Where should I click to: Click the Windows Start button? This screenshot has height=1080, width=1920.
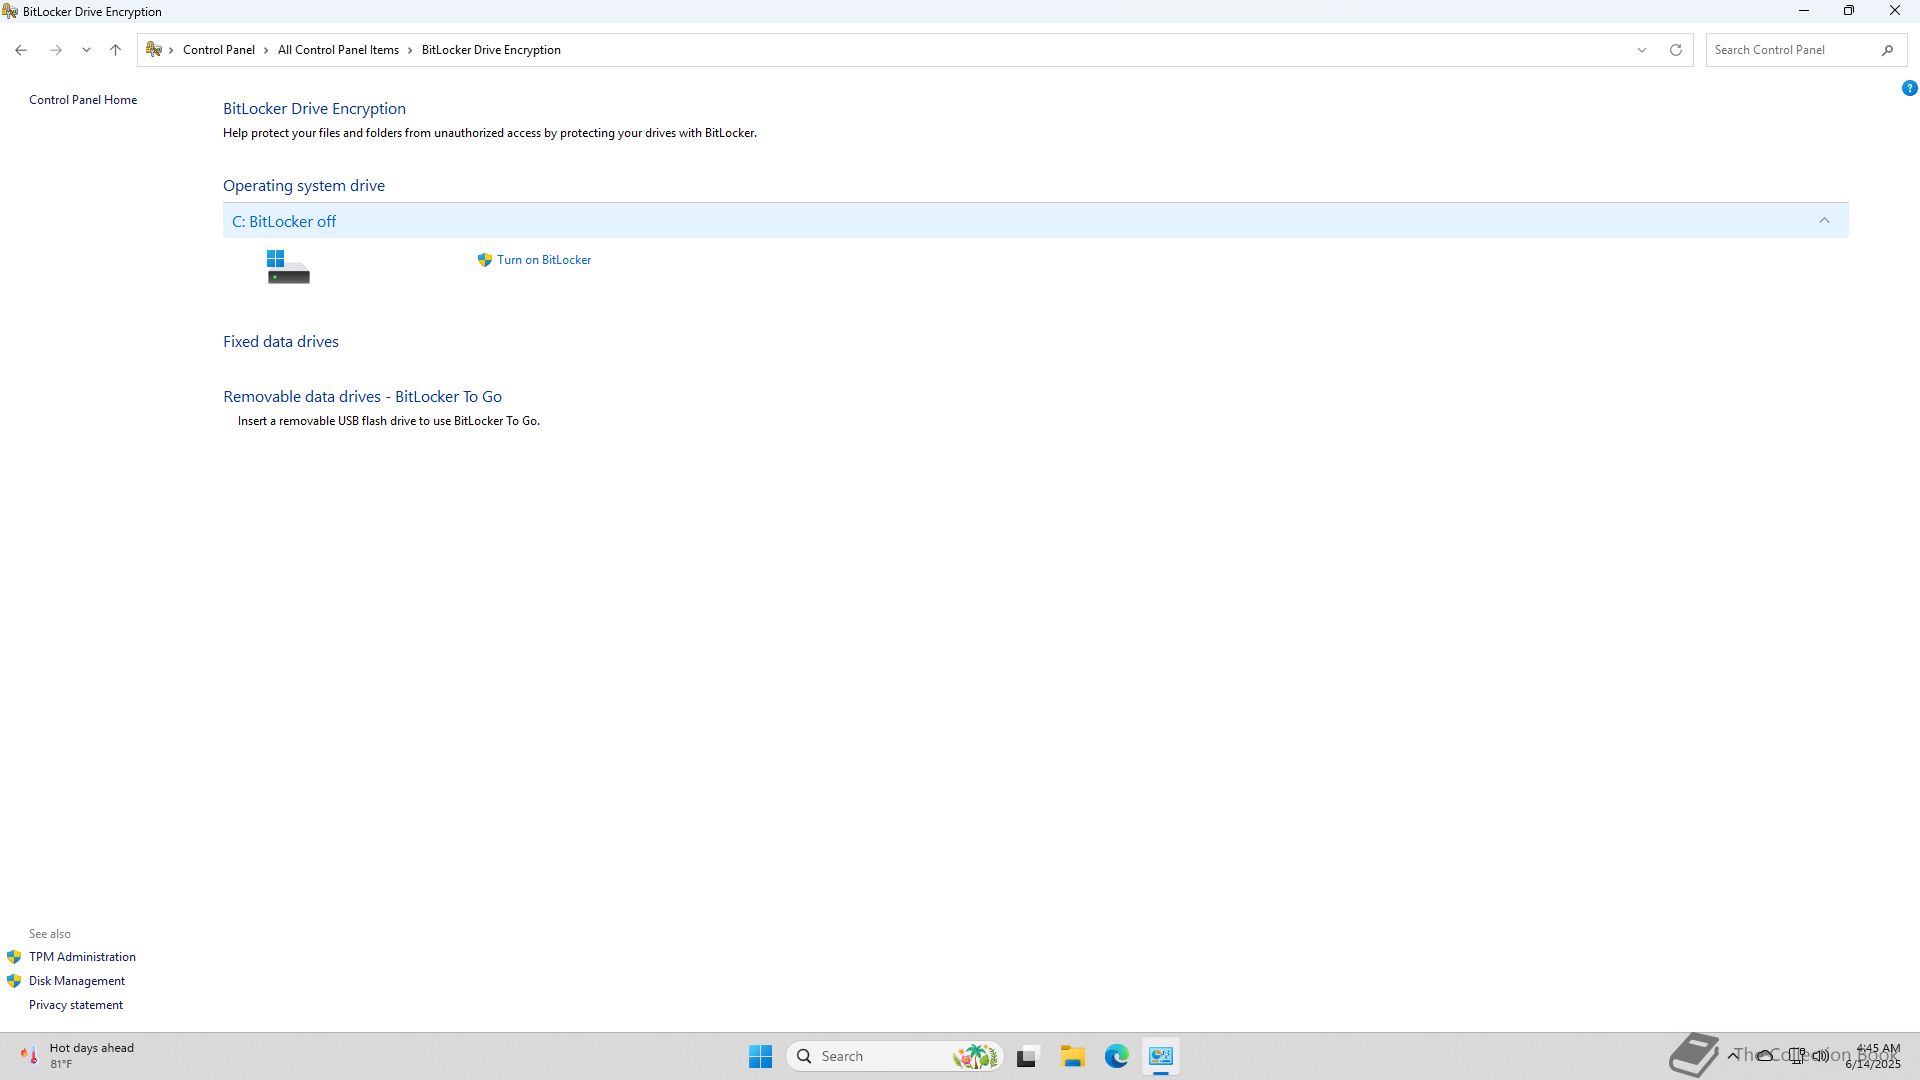(760, 1056)
